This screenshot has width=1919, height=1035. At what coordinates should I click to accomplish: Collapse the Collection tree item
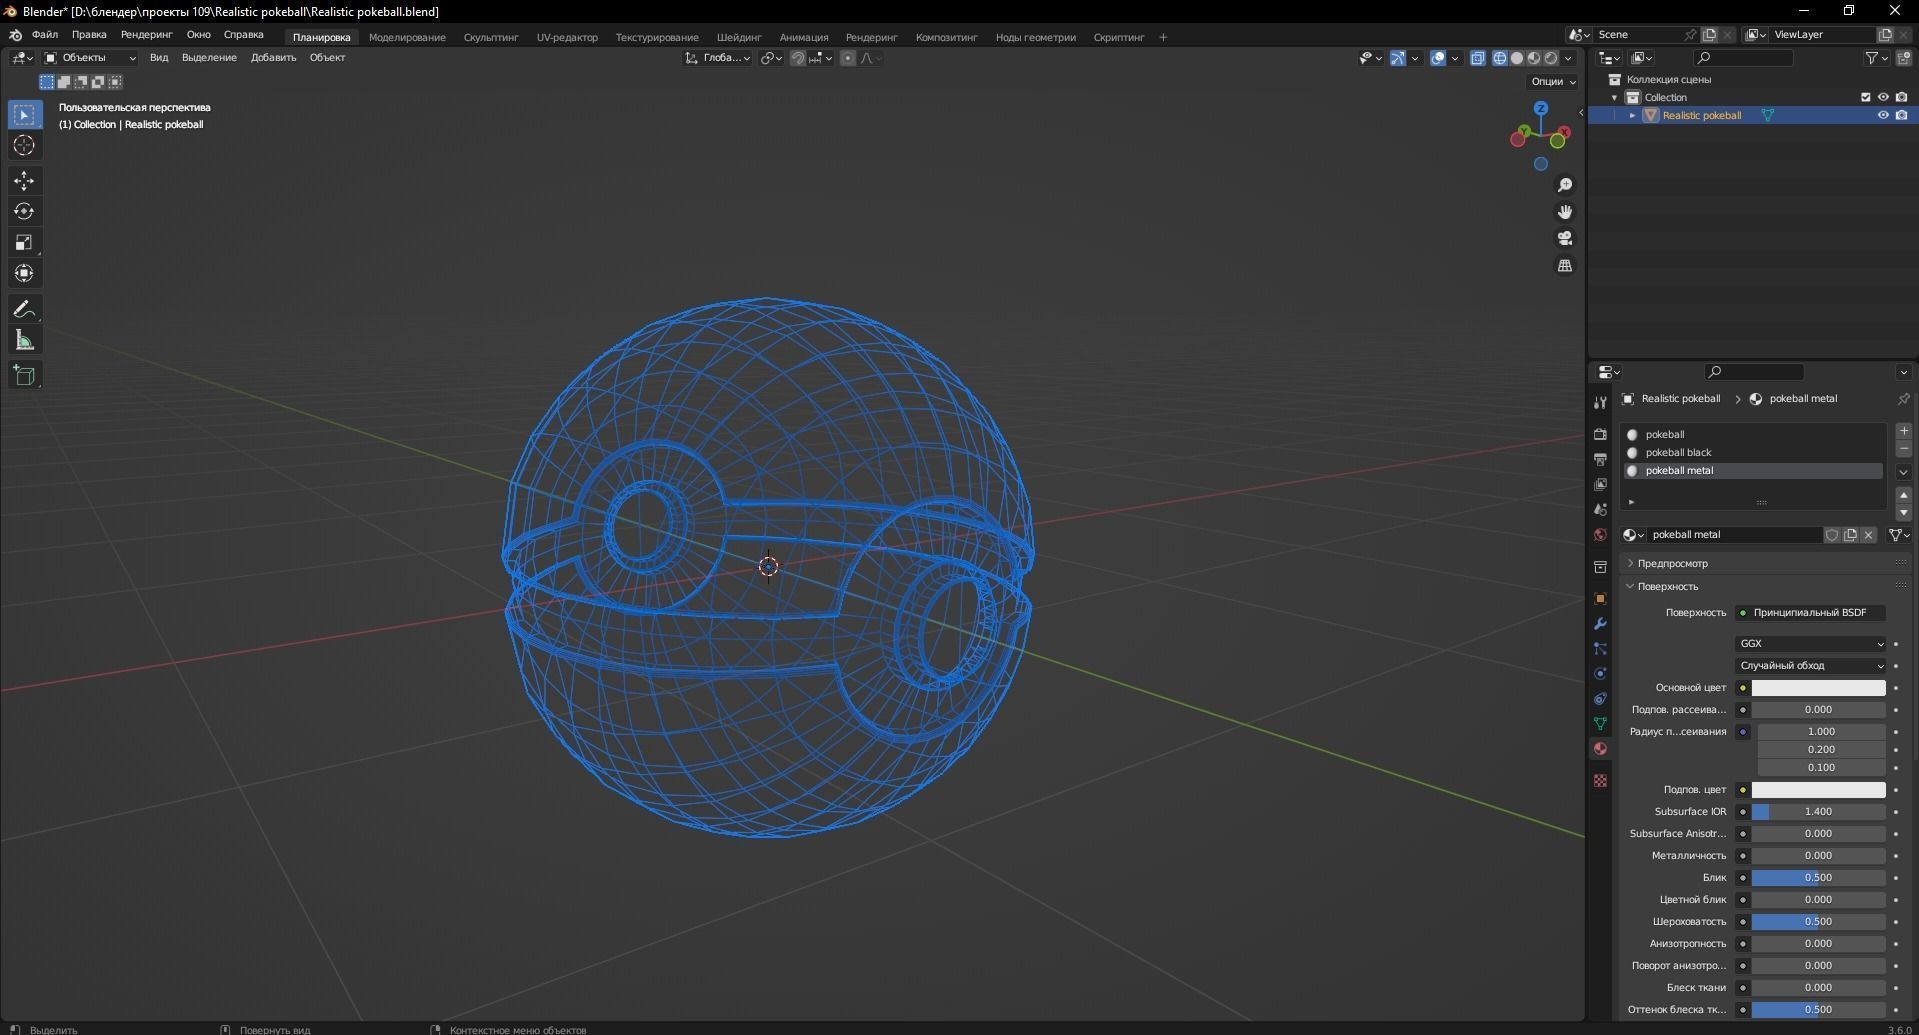pos(1615,97)
